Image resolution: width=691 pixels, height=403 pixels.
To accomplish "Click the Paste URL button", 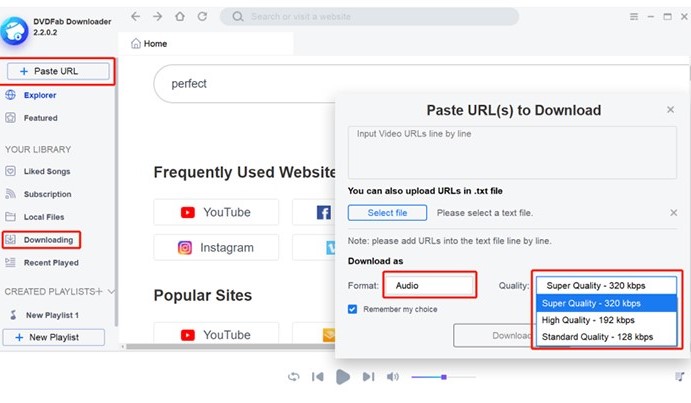I will pyautogui.click(x=58, y=71).
